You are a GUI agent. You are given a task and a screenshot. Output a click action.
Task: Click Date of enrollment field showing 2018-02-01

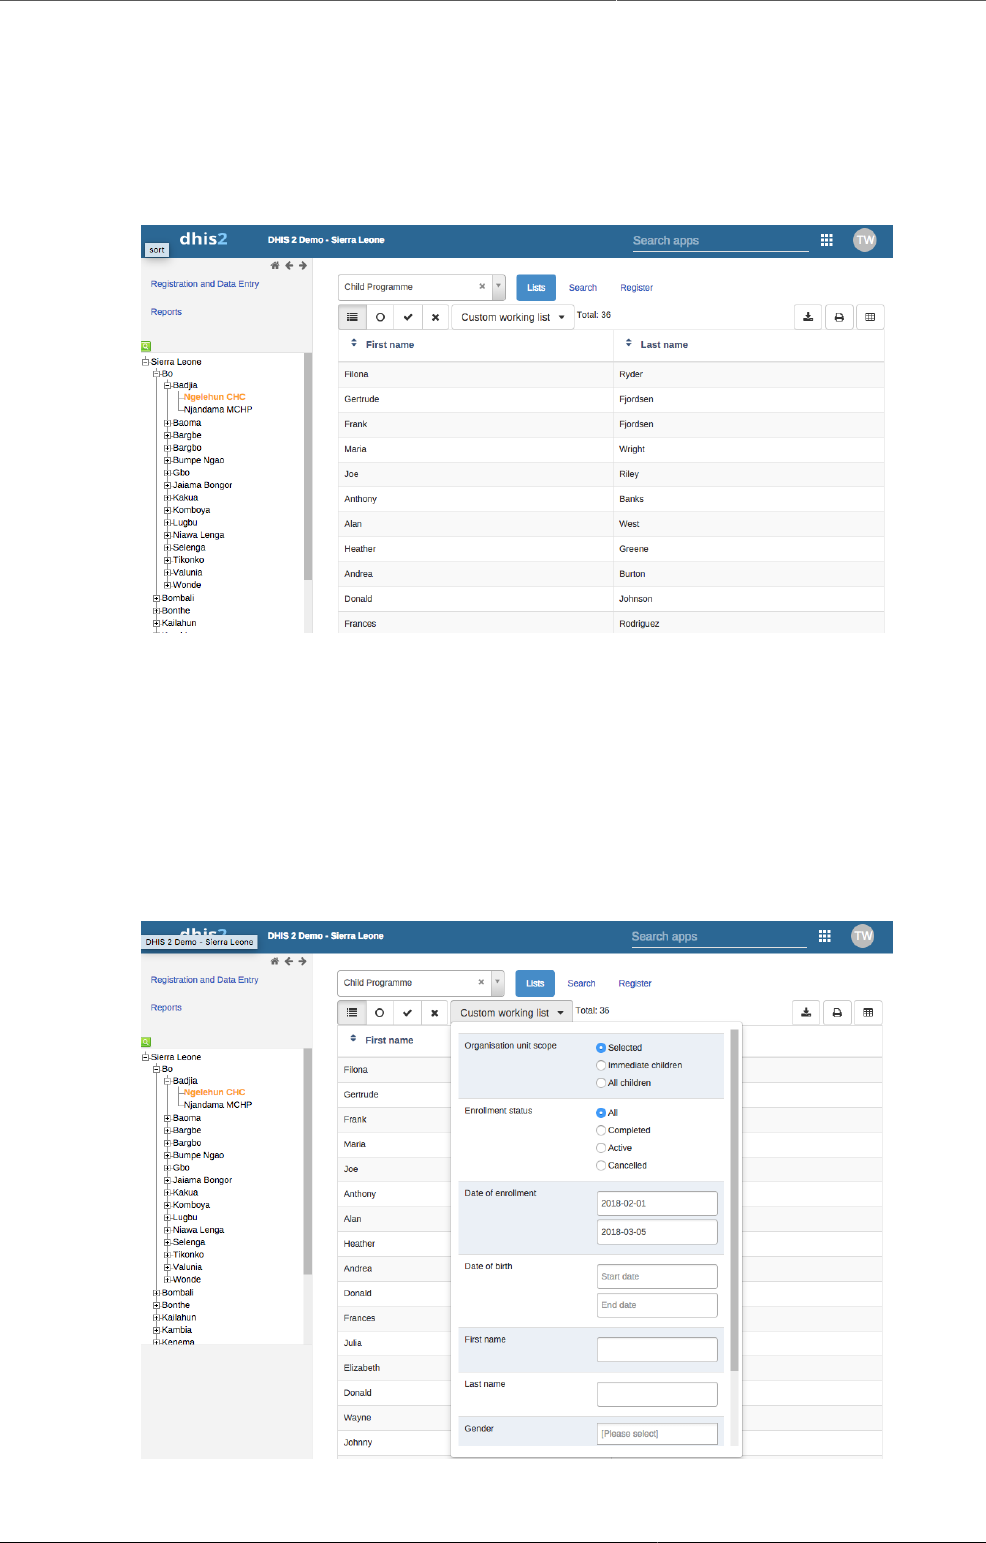point(657,1204)
